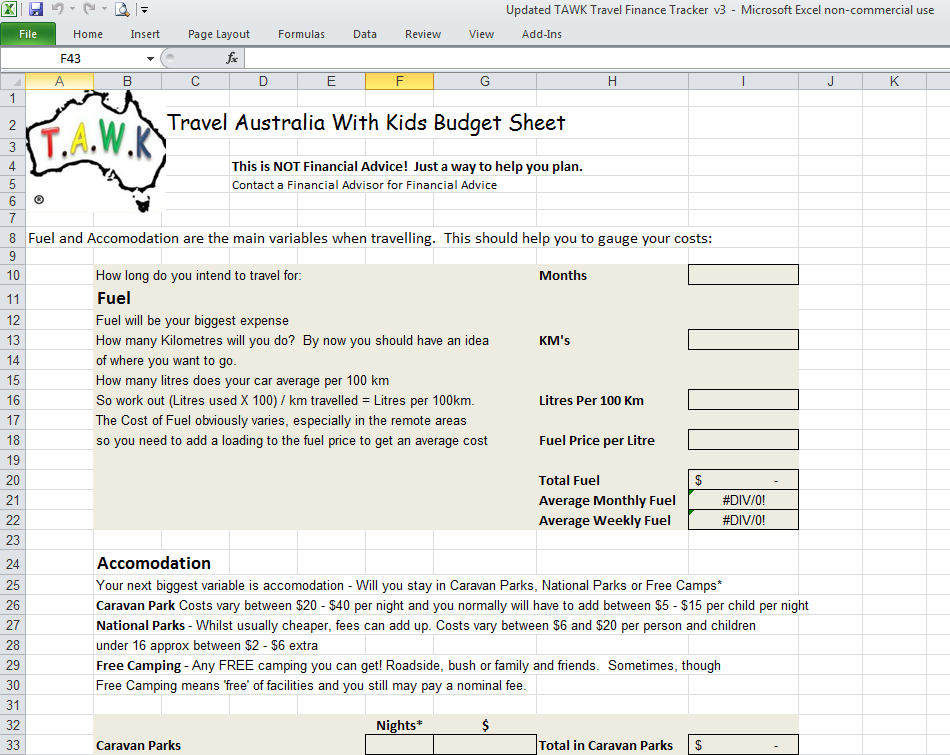
Task: Open the File tab
Action: pos(28,34)
